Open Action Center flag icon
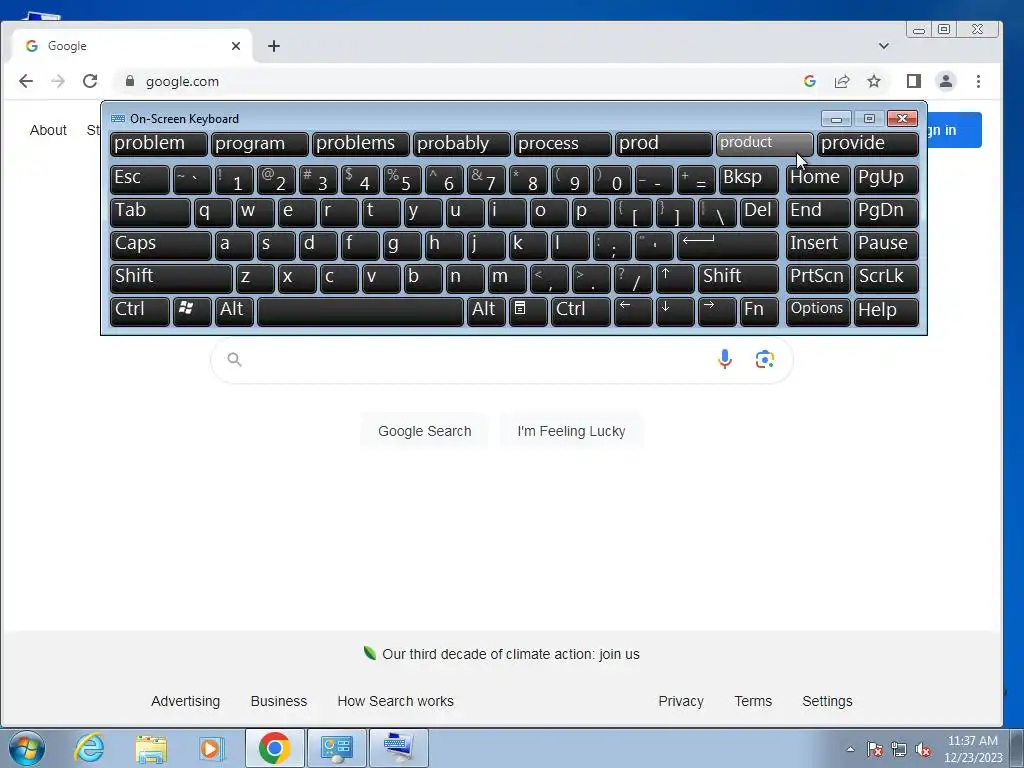The height and width of the screenshot is (768, 1024). point(875,750)
